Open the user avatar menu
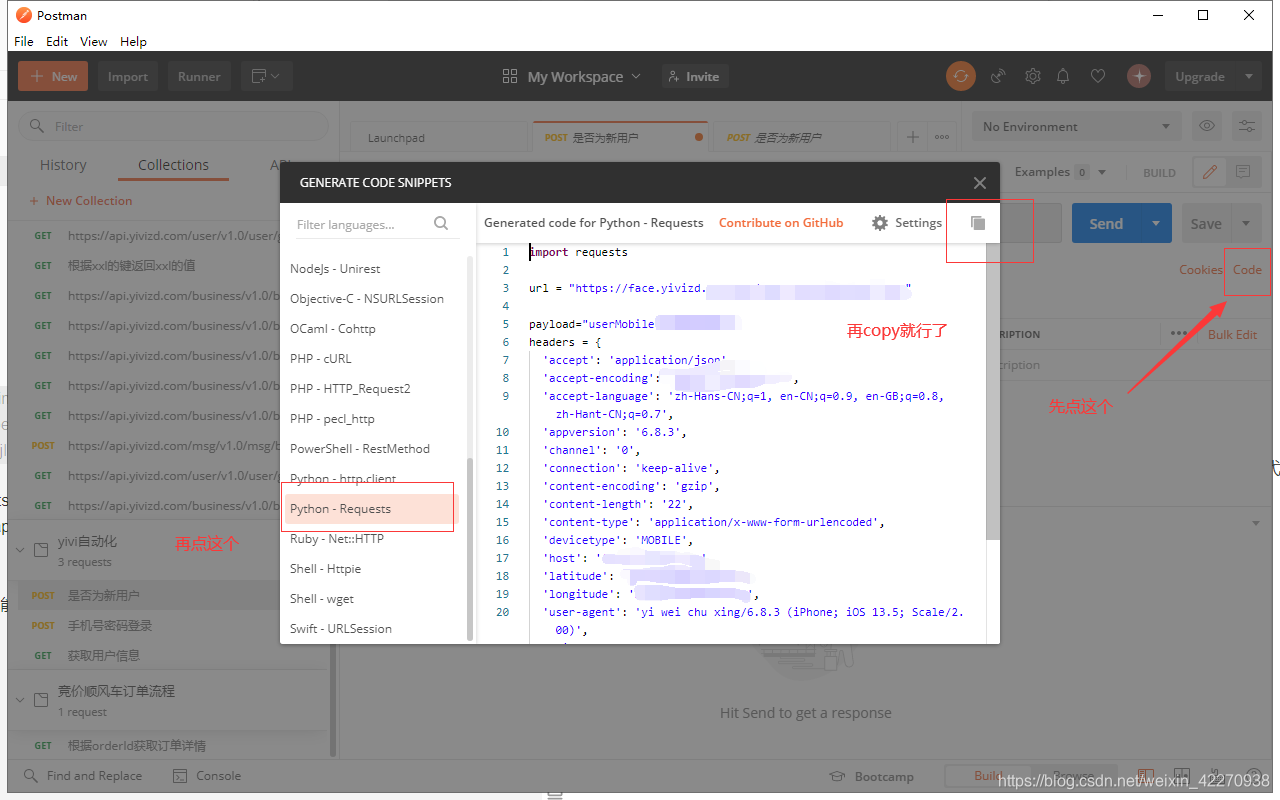Viewport: 1280px width, 800px height. [x=1139, y=76]
